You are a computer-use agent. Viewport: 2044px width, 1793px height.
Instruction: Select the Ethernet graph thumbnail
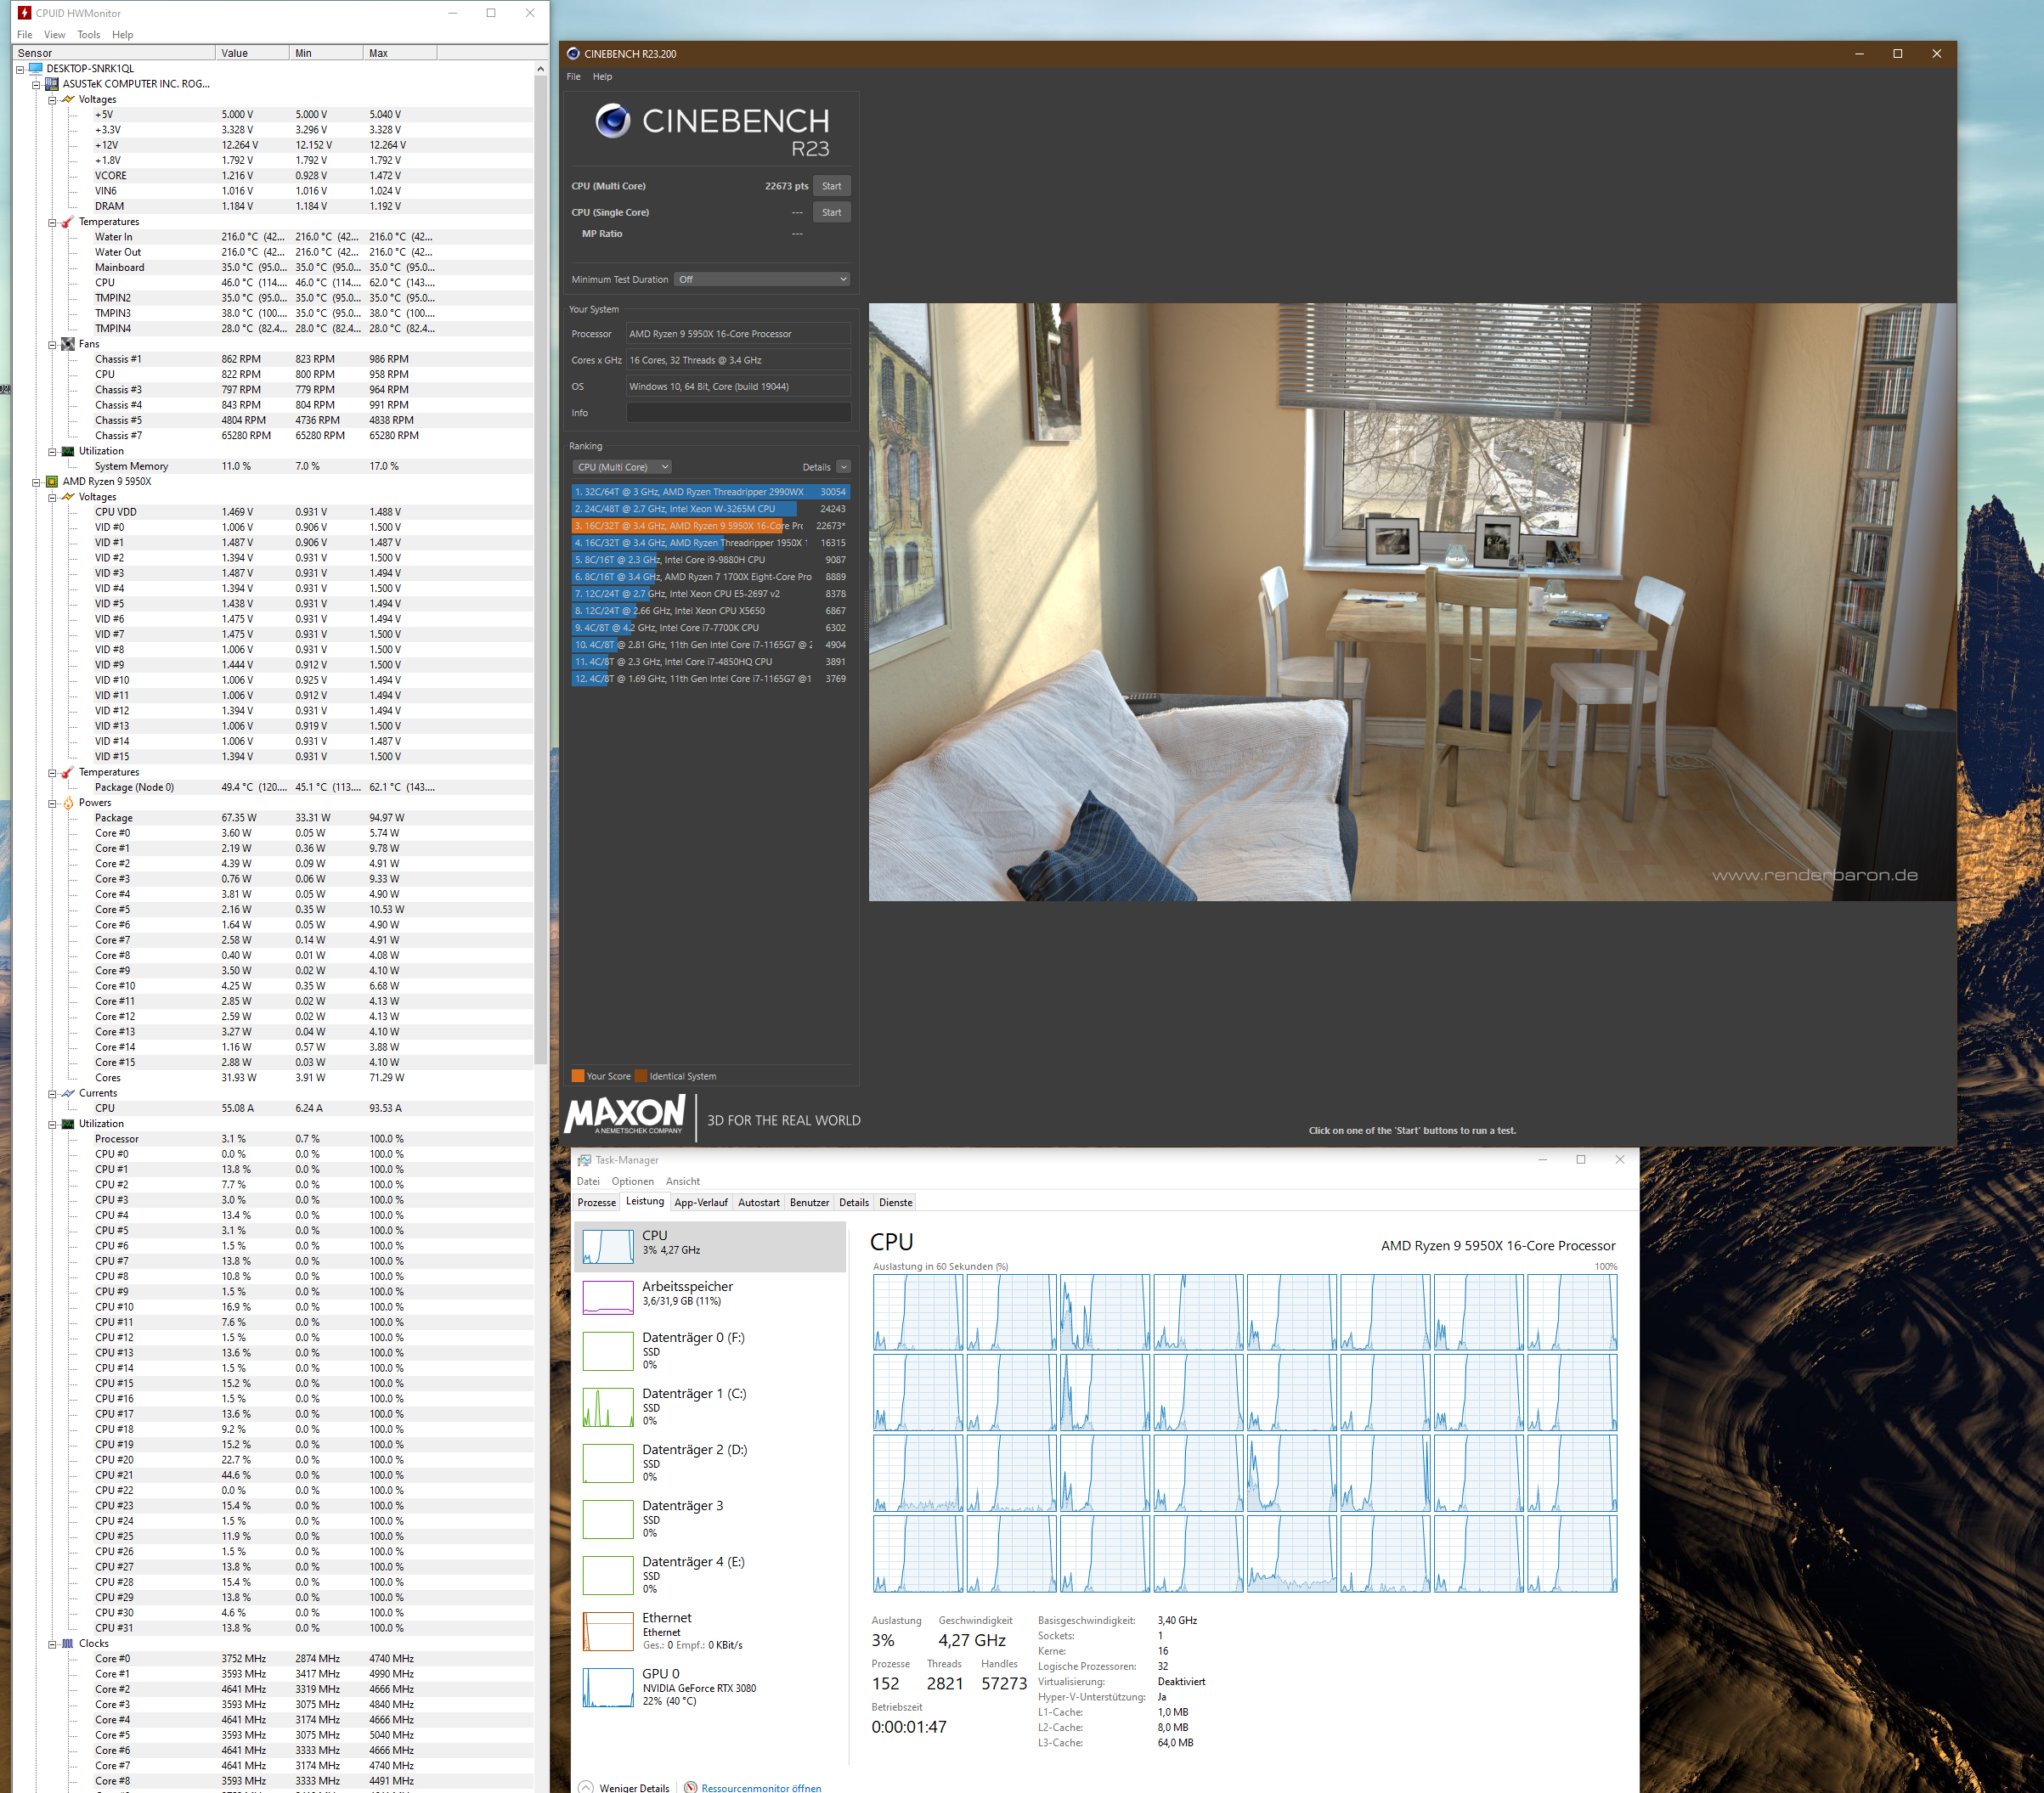pos(608,1631)
